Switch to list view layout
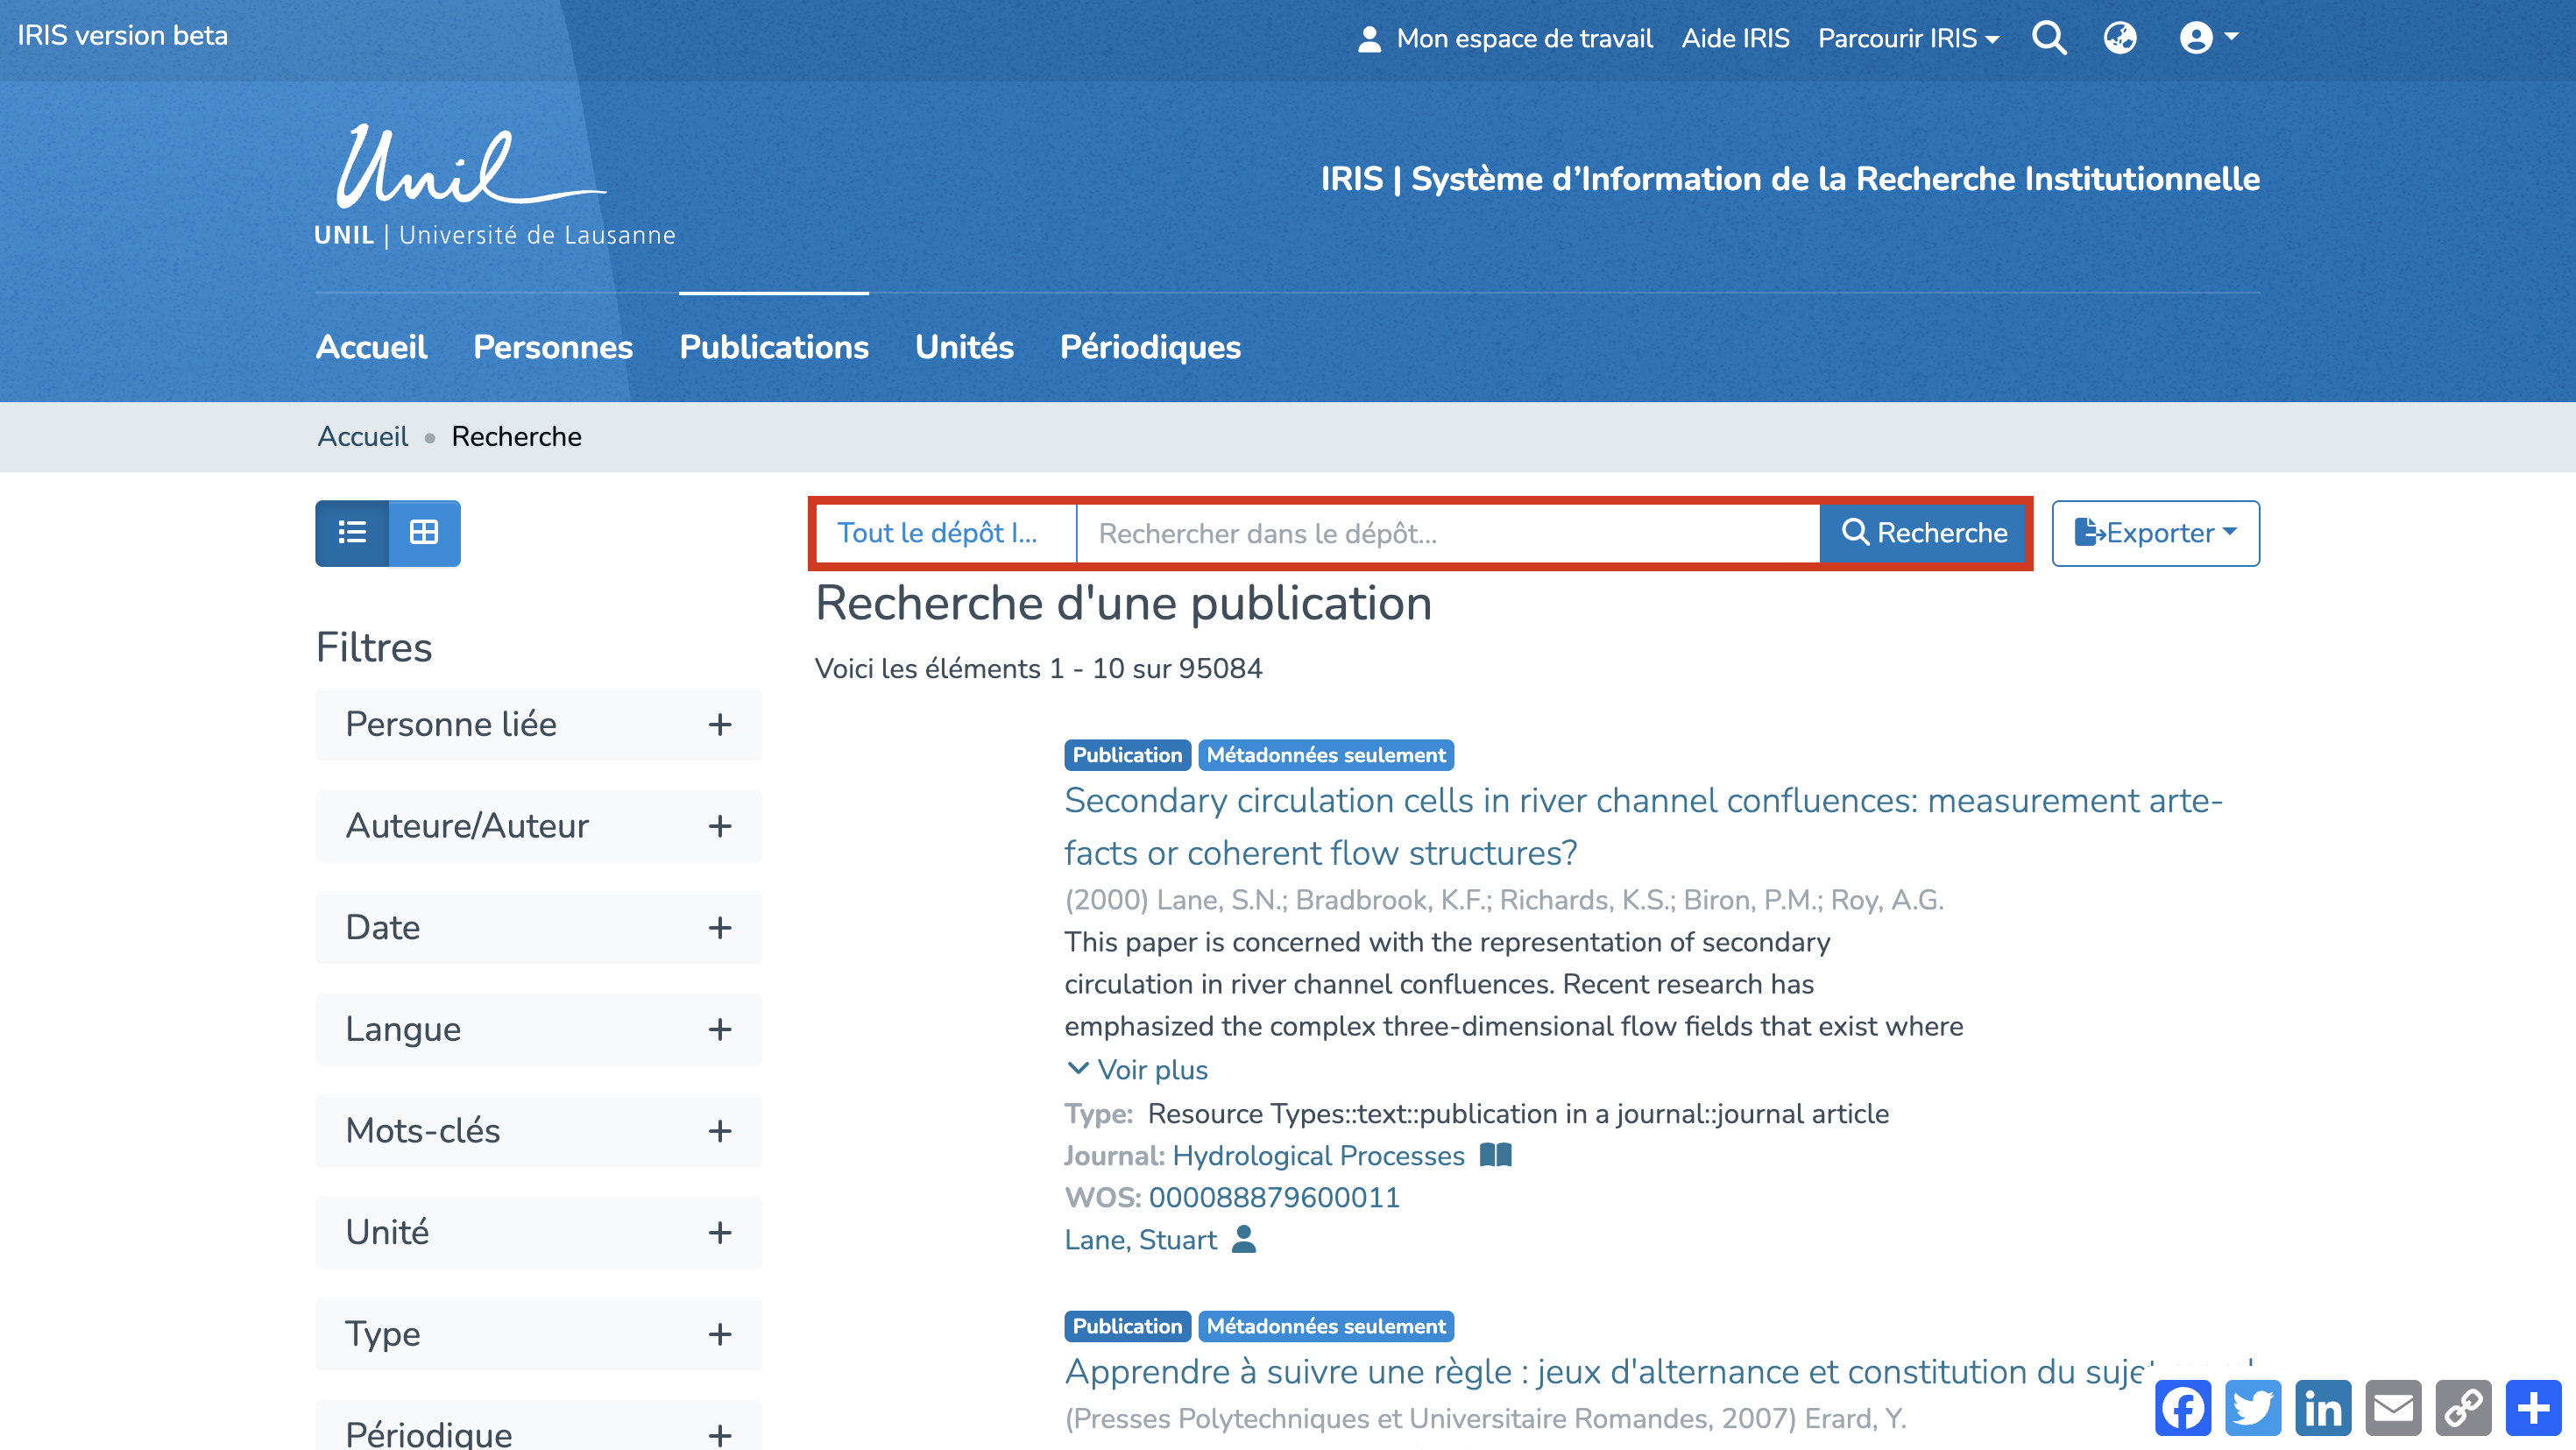This screenshot has height=1450, width=2576. click(352, 533)
